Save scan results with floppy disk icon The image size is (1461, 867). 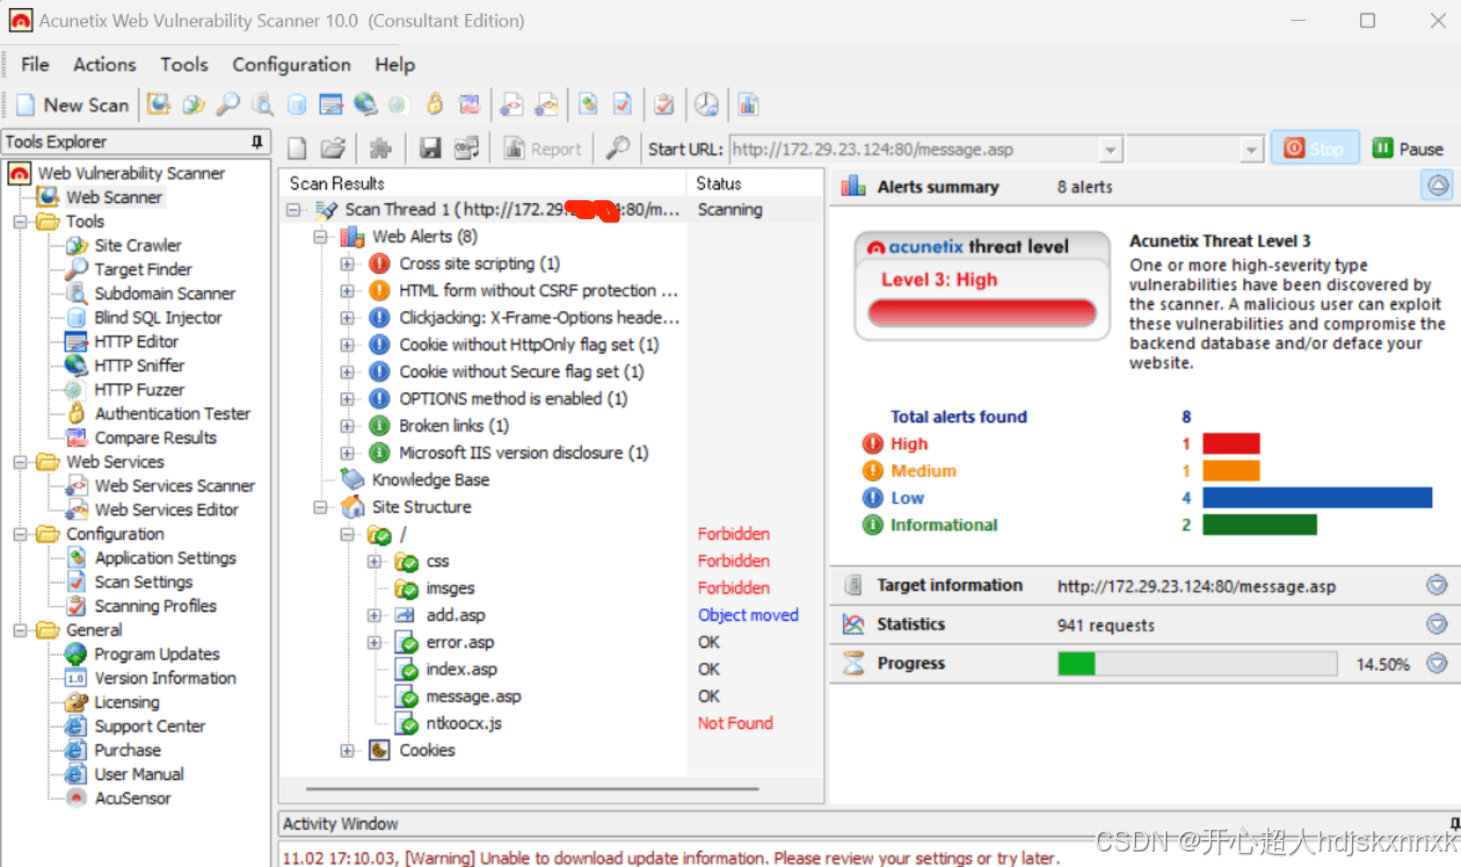click(430, 149)
